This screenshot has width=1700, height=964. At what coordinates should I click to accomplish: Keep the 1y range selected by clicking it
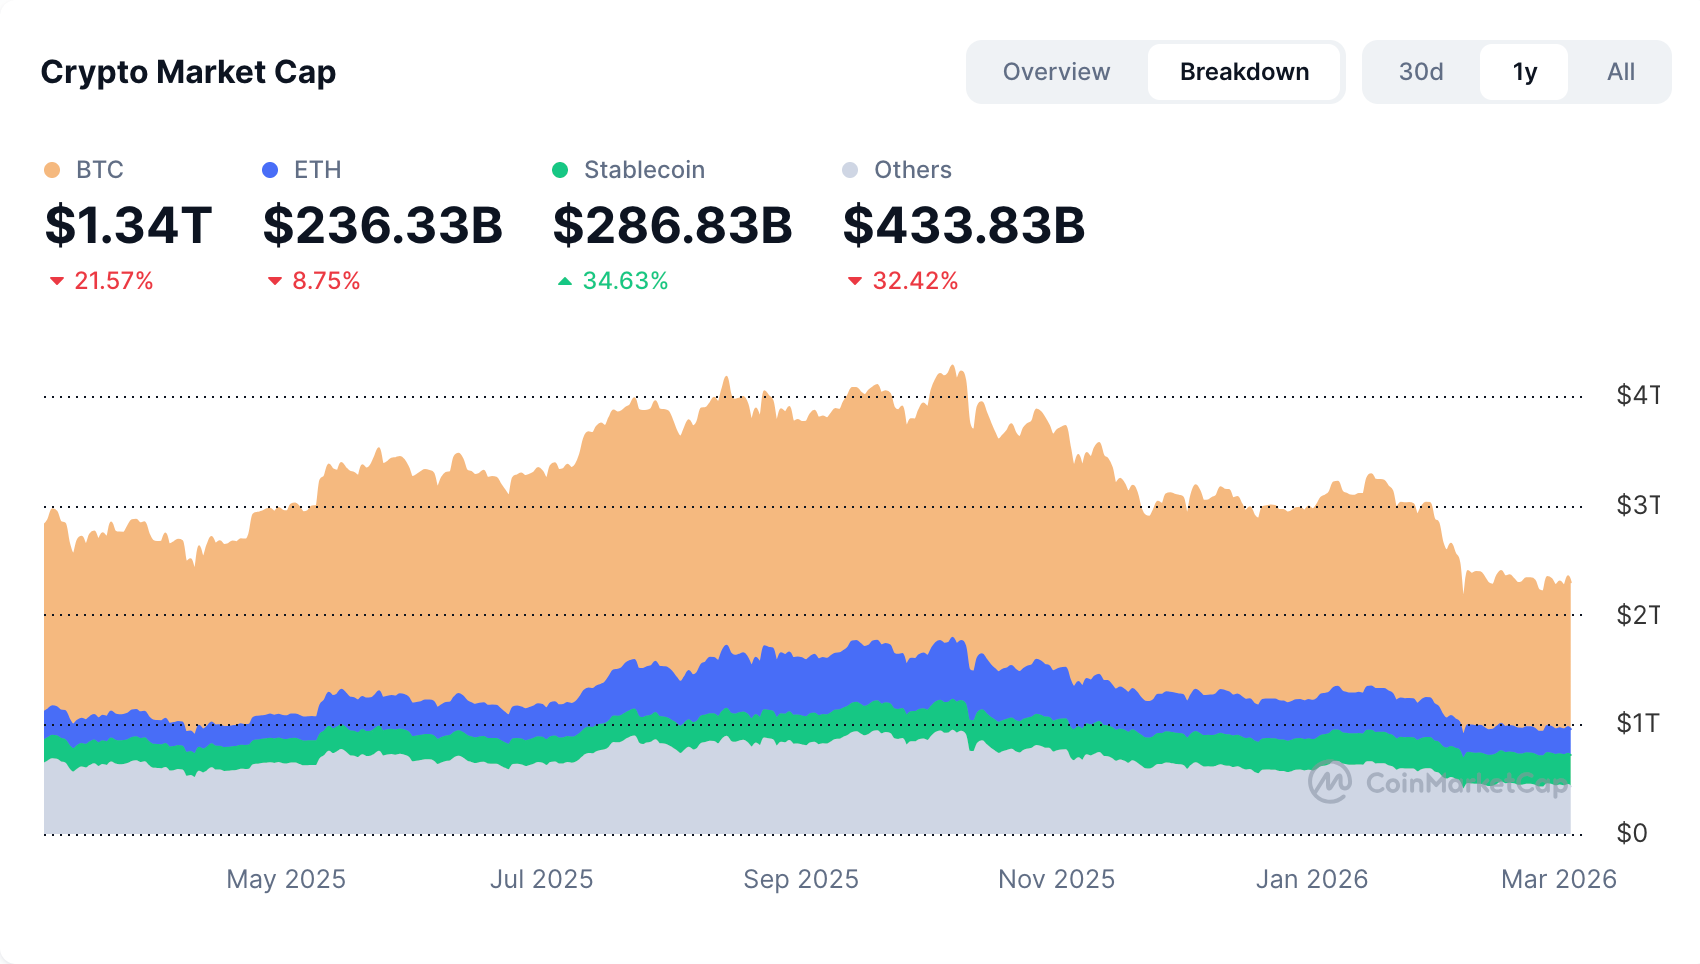(1523, 71)
